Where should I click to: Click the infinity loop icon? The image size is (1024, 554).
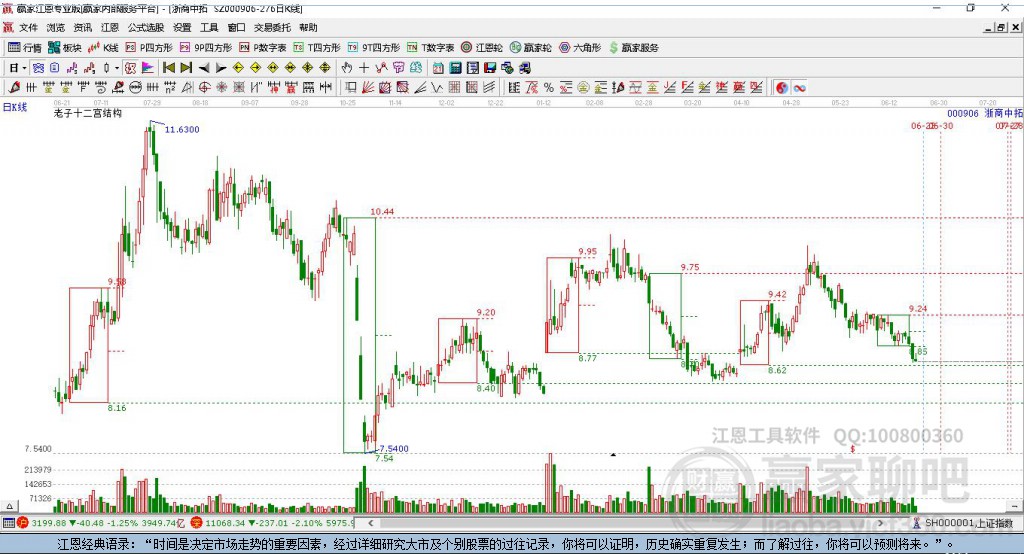800,88
